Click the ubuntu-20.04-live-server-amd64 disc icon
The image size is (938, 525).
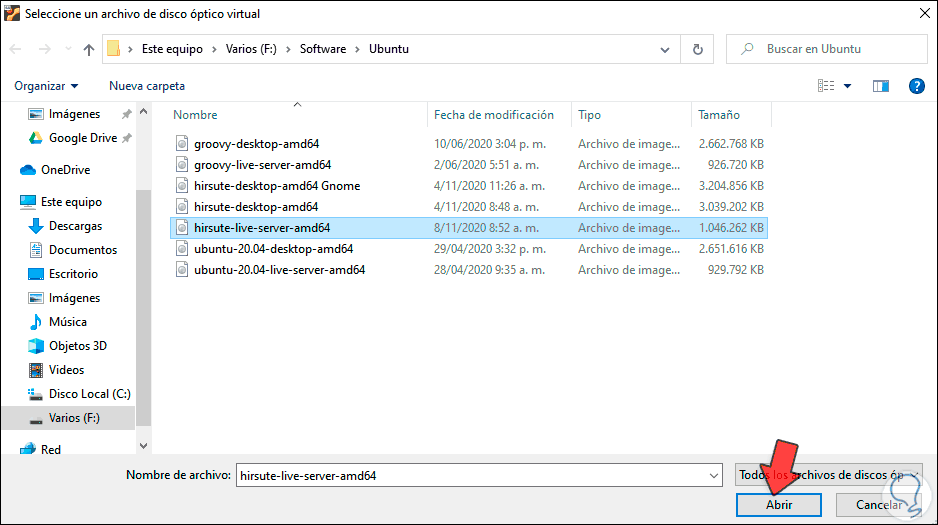point(182,270)
